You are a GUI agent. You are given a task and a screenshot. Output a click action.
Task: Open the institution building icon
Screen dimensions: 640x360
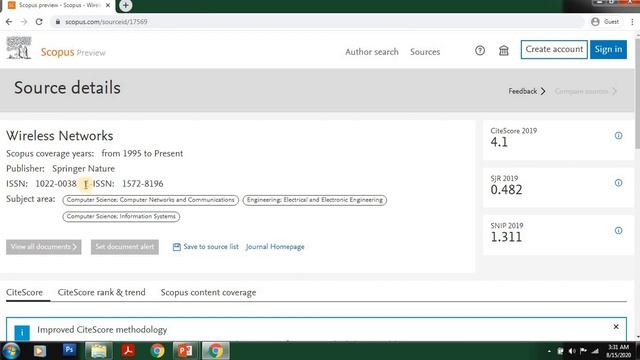pos(504,51)
